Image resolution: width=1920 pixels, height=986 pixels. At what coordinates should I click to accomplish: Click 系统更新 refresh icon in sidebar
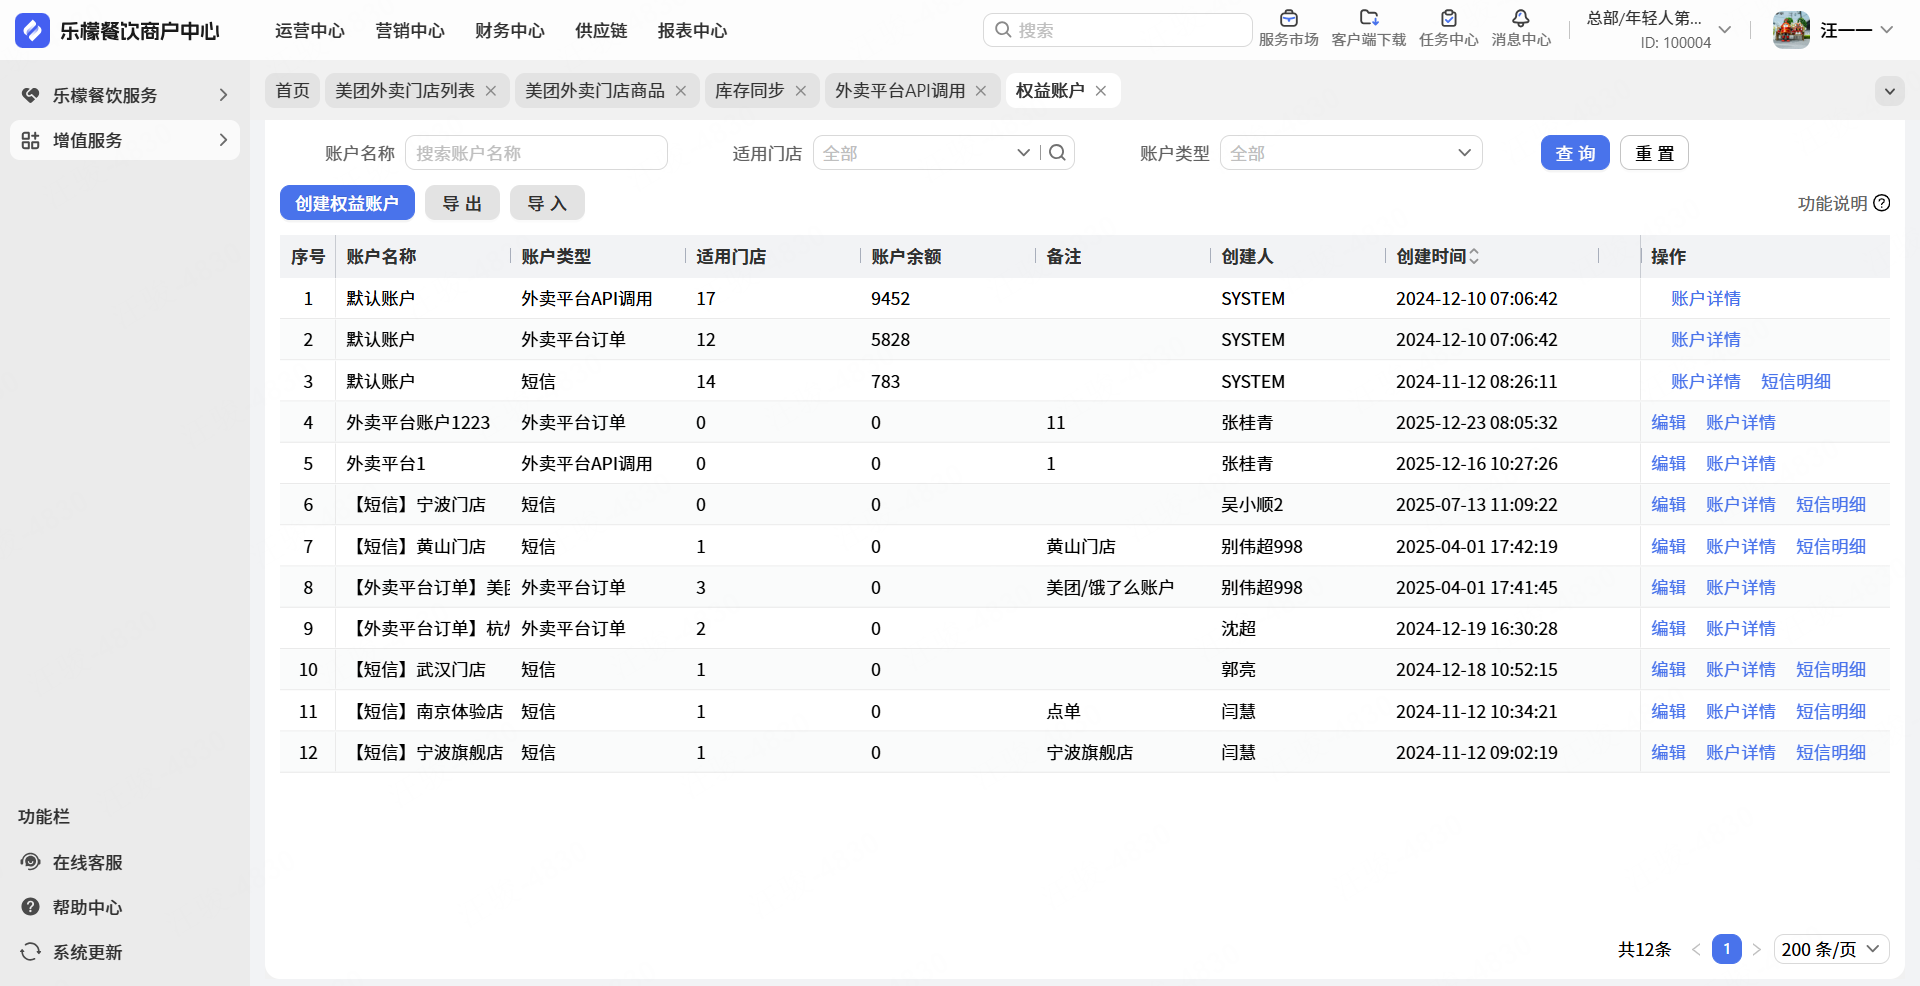tap(31, 952)
